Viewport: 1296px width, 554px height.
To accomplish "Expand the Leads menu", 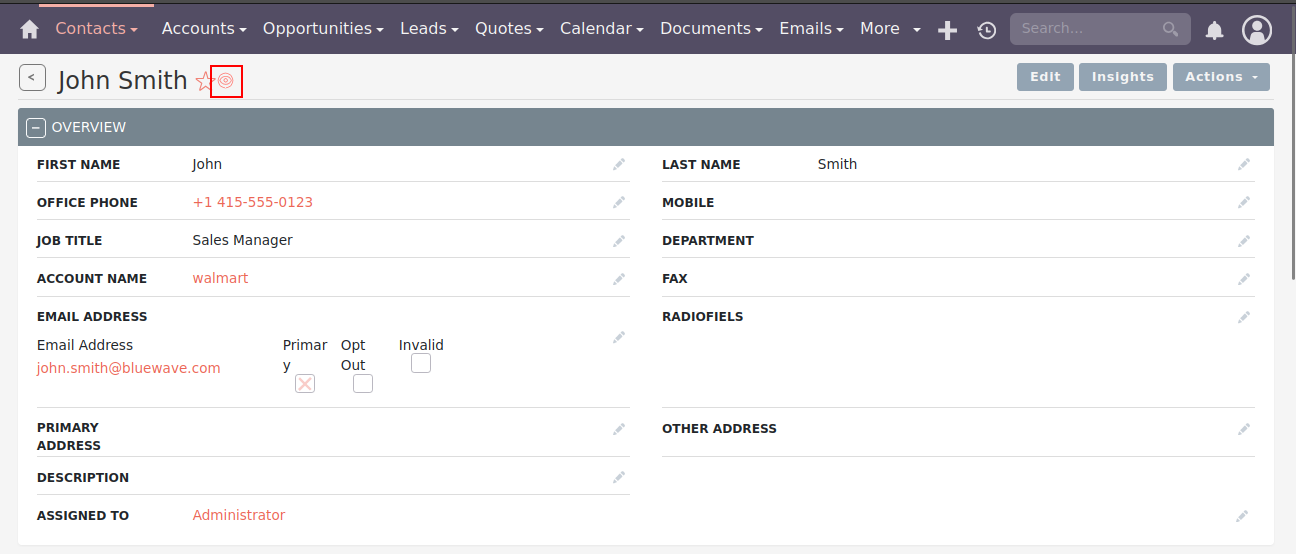I will pyautogui.click(x=429, y=29).
